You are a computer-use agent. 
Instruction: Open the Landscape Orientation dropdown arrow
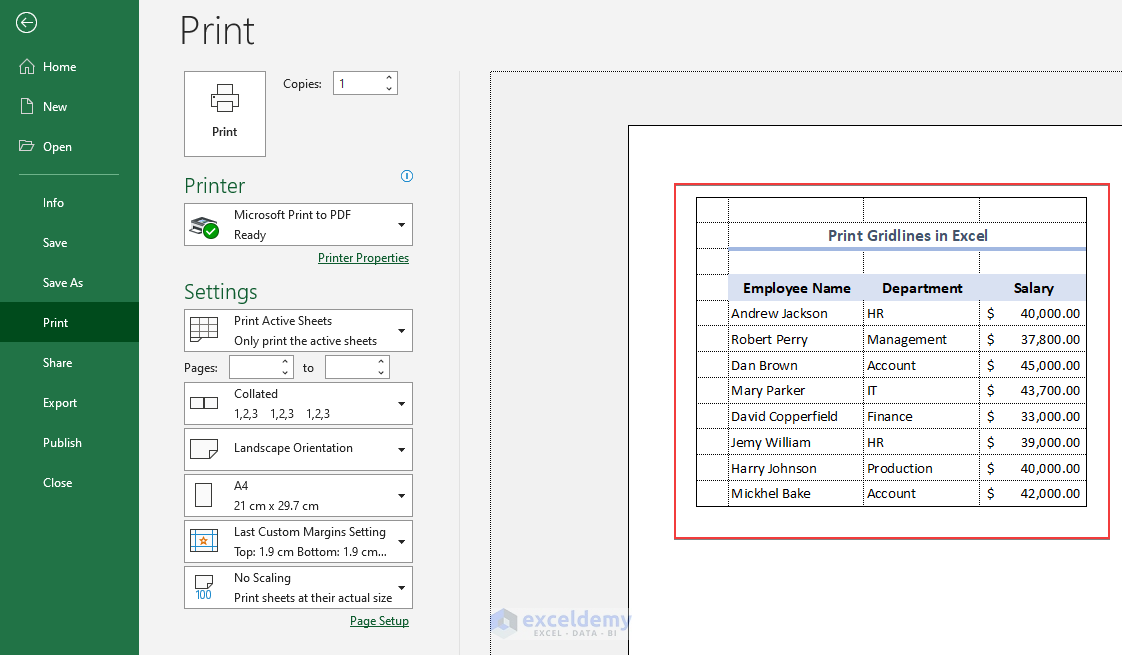pos(401,450)
